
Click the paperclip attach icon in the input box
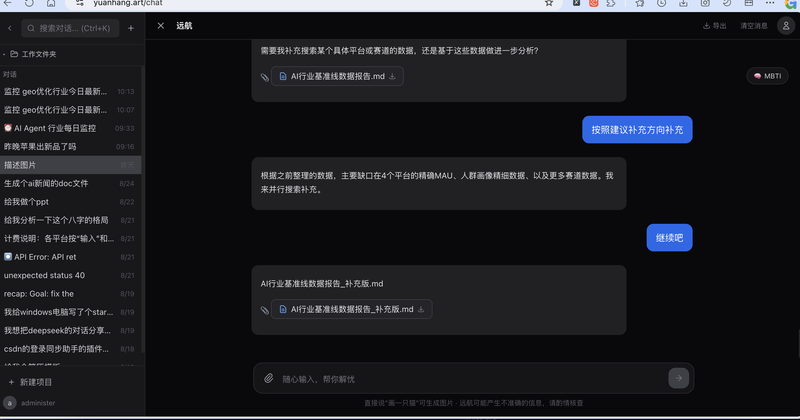[x=268, y=378]
